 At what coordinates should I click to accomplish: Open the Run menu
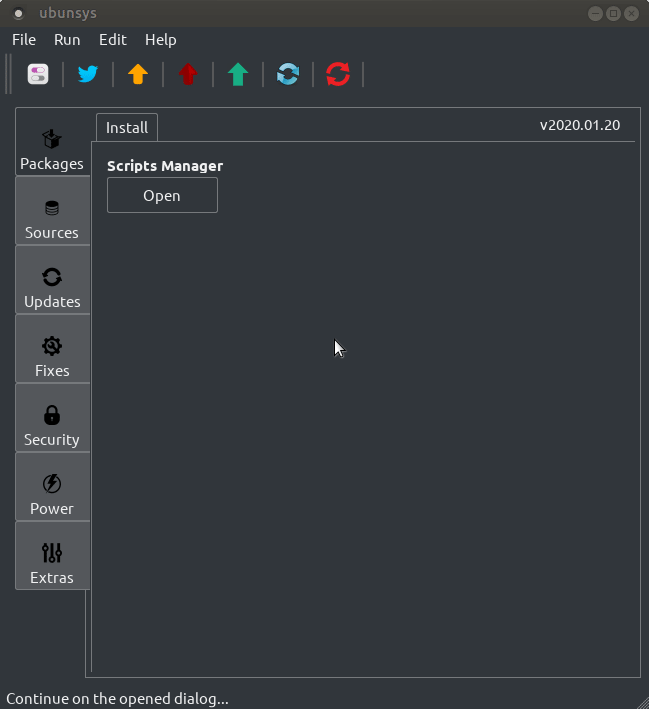point(67,40)
